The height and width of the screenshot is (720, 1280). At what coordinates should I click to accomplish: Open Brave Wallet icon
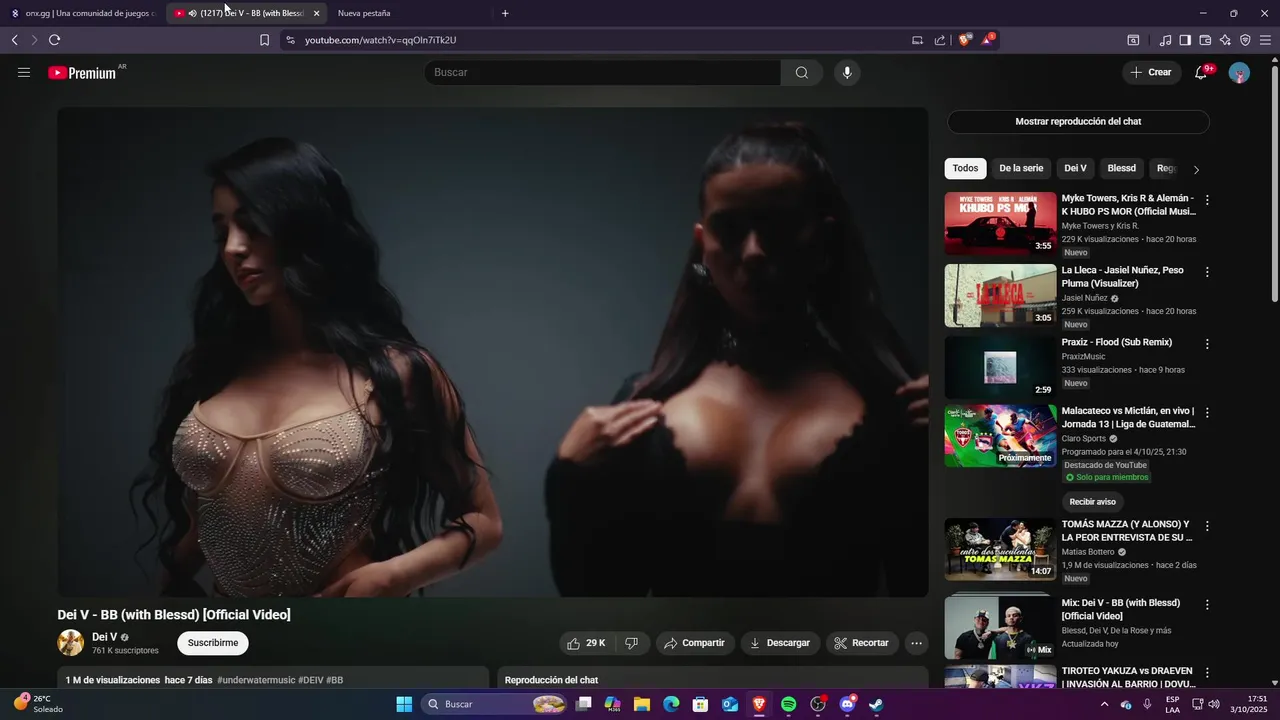(x=1205, y=40)
